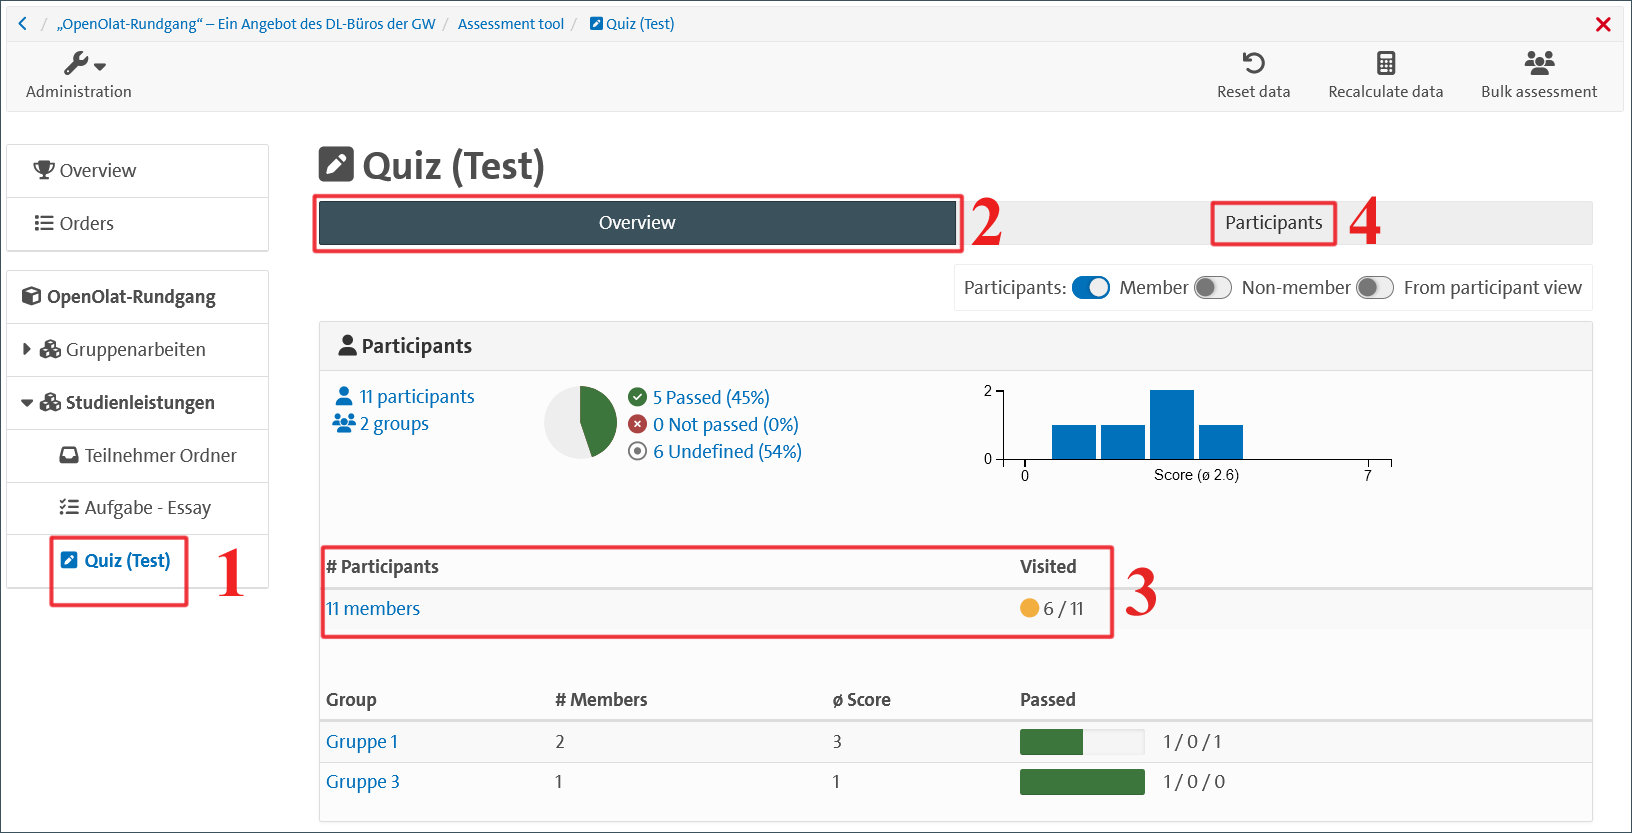Click the trophy icon beside Overview
This screenshot has height=833, width=1632.
(x=43, y=170)
